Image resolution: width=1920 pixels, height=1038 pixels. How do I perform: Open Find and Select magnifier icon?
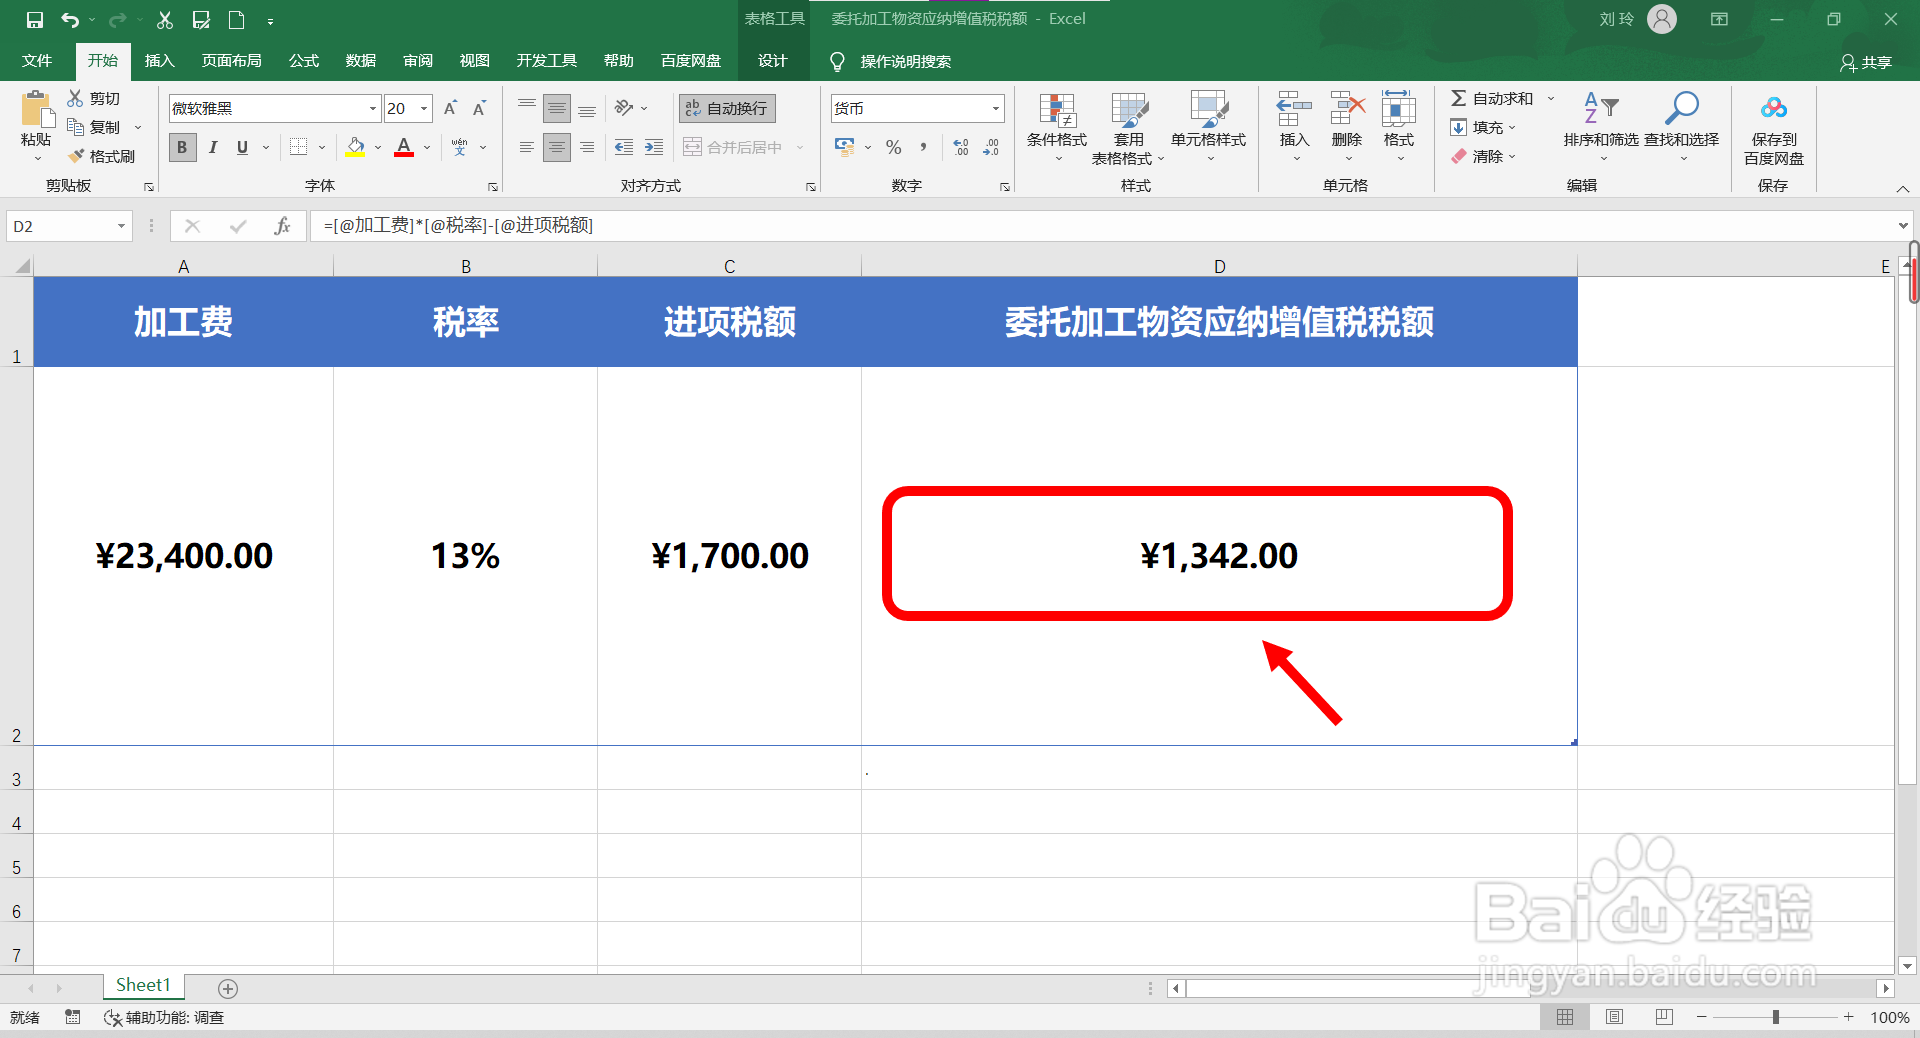click(x=1681, y=108)
